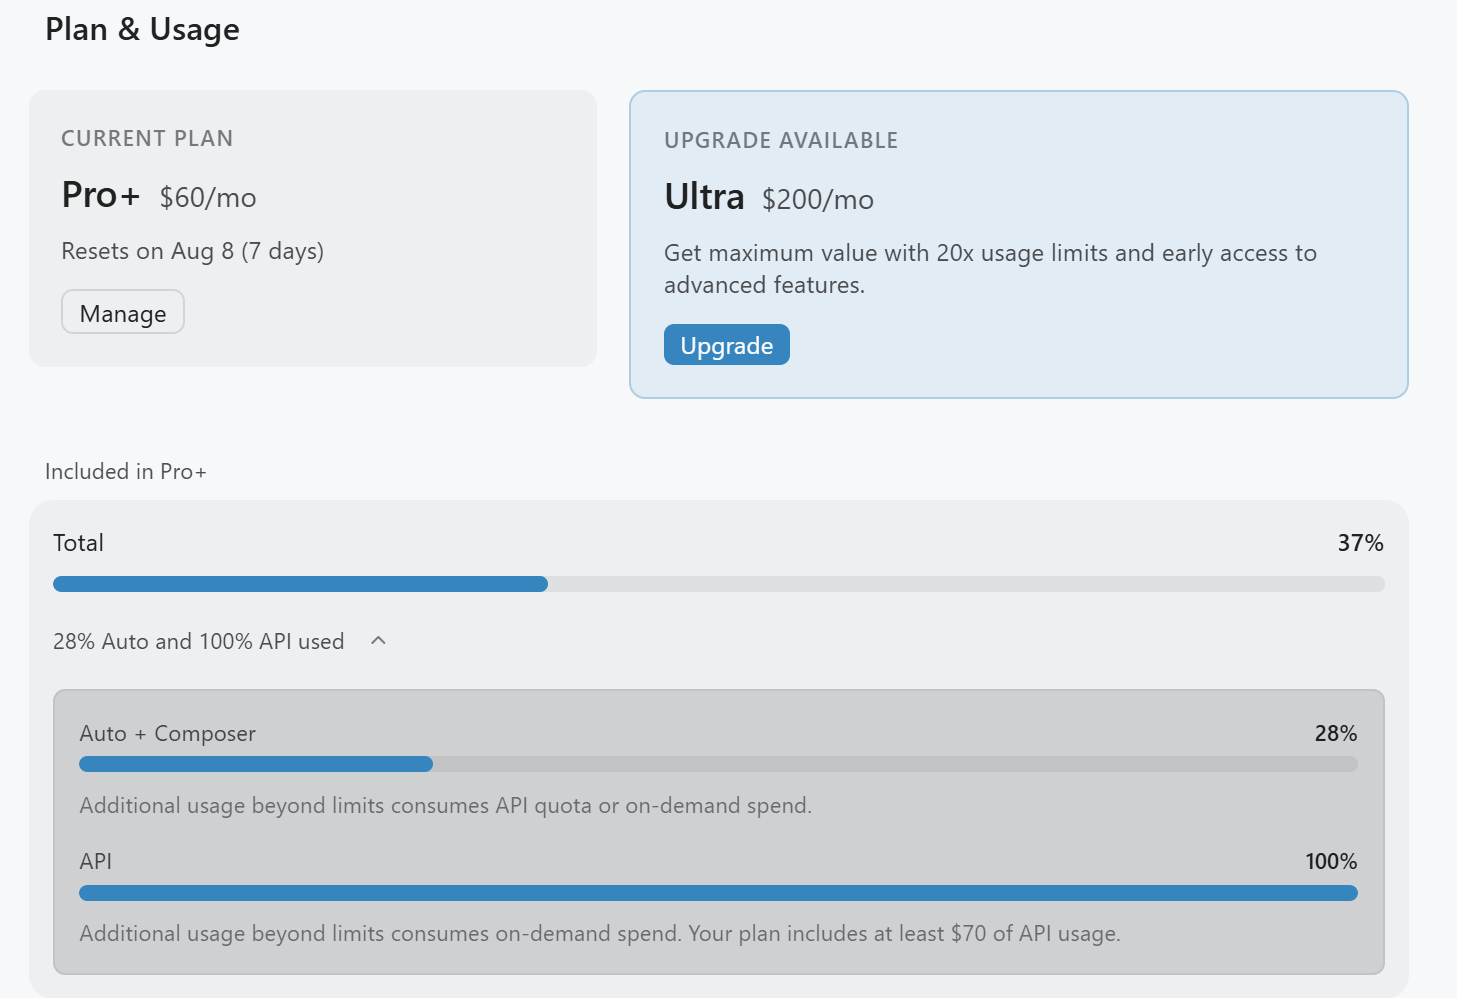Click the Upgrade Available card description

coord(990,269)
